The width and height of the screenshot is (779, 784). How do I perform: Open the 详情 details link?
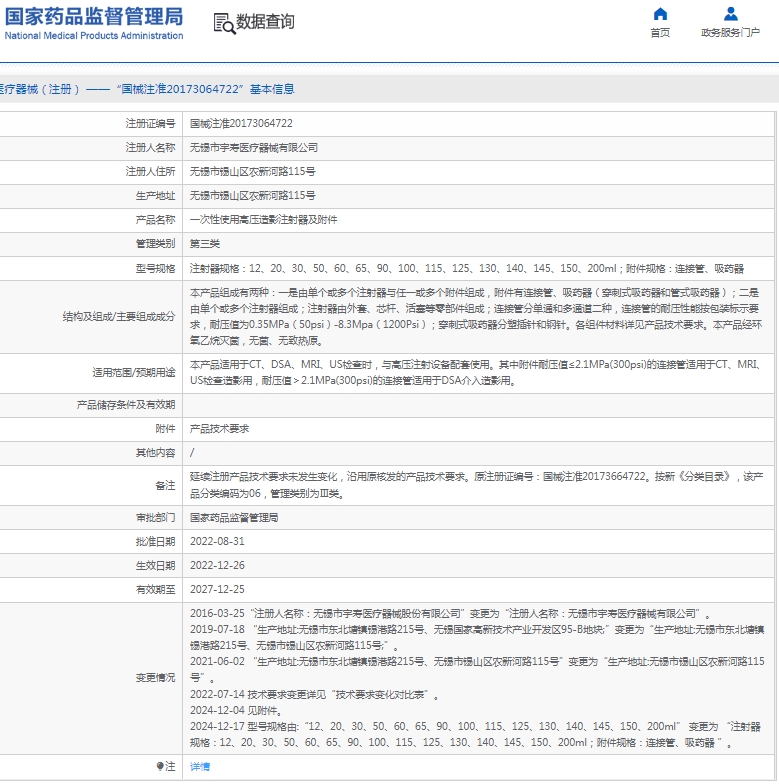point(200,766)
